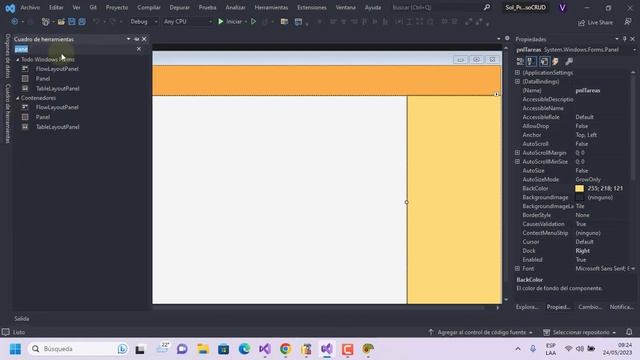Image resolution: width=640 pixels, height=360 pixels.
Task: Switch to the Cambio... bottom tab
Action: click(x=590, y=307)
